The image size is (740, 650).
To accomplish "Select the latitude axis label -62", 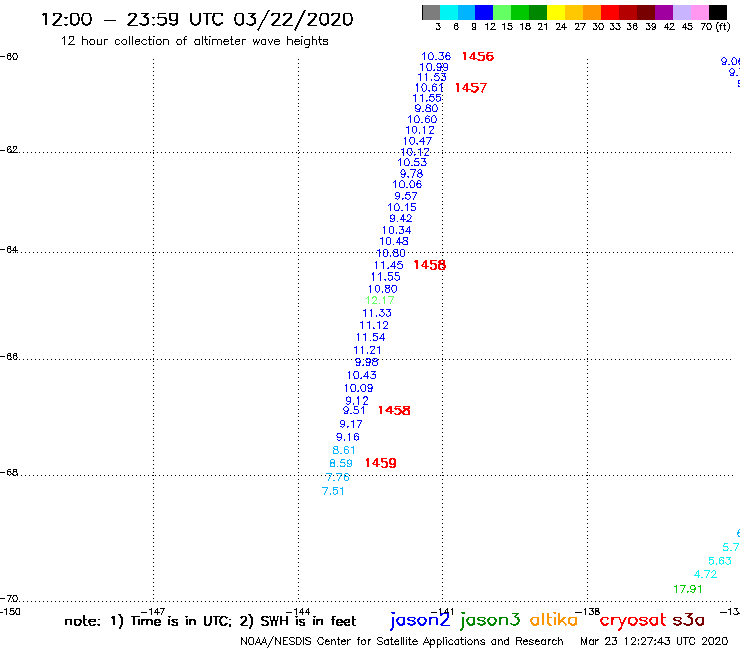I will 9,150.
